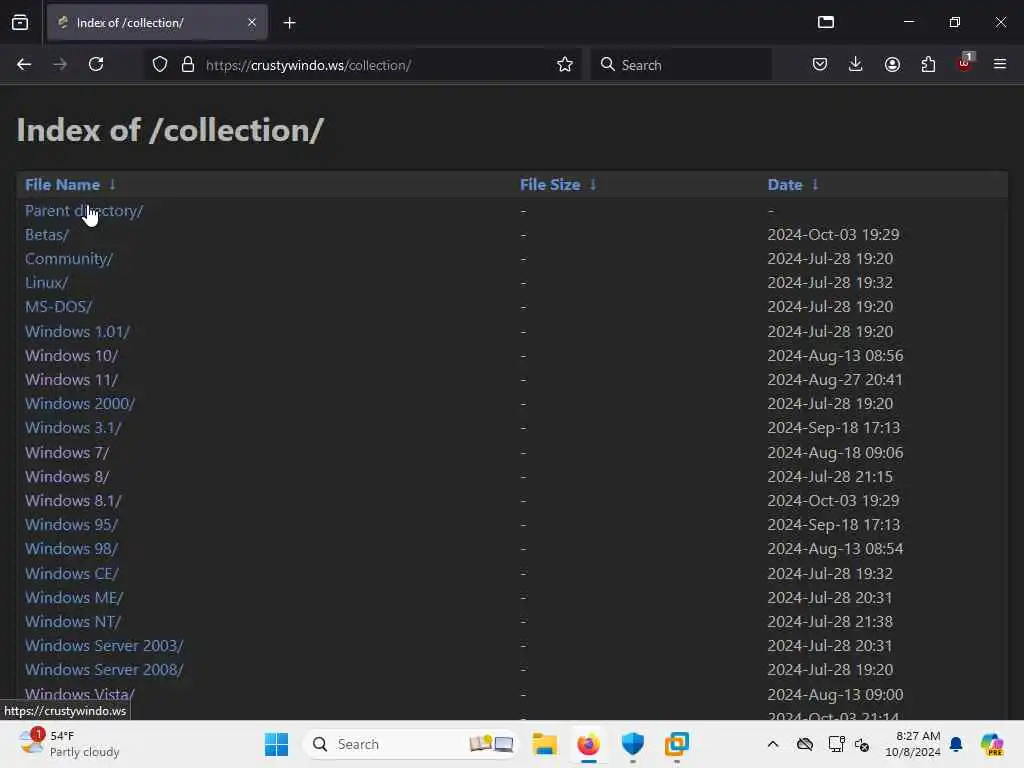
Task: Click the Copilot icon in taskbar corner
Action: click(992, 744)
